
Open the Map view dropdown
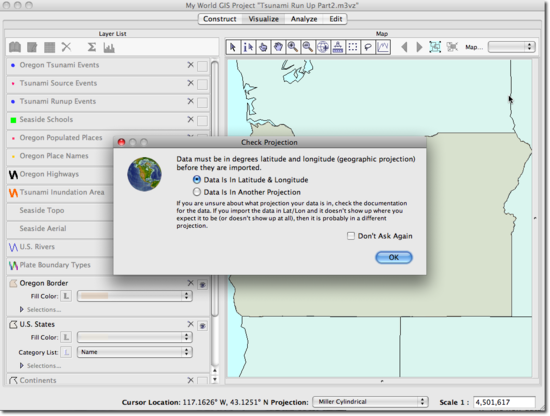(512, 47)
